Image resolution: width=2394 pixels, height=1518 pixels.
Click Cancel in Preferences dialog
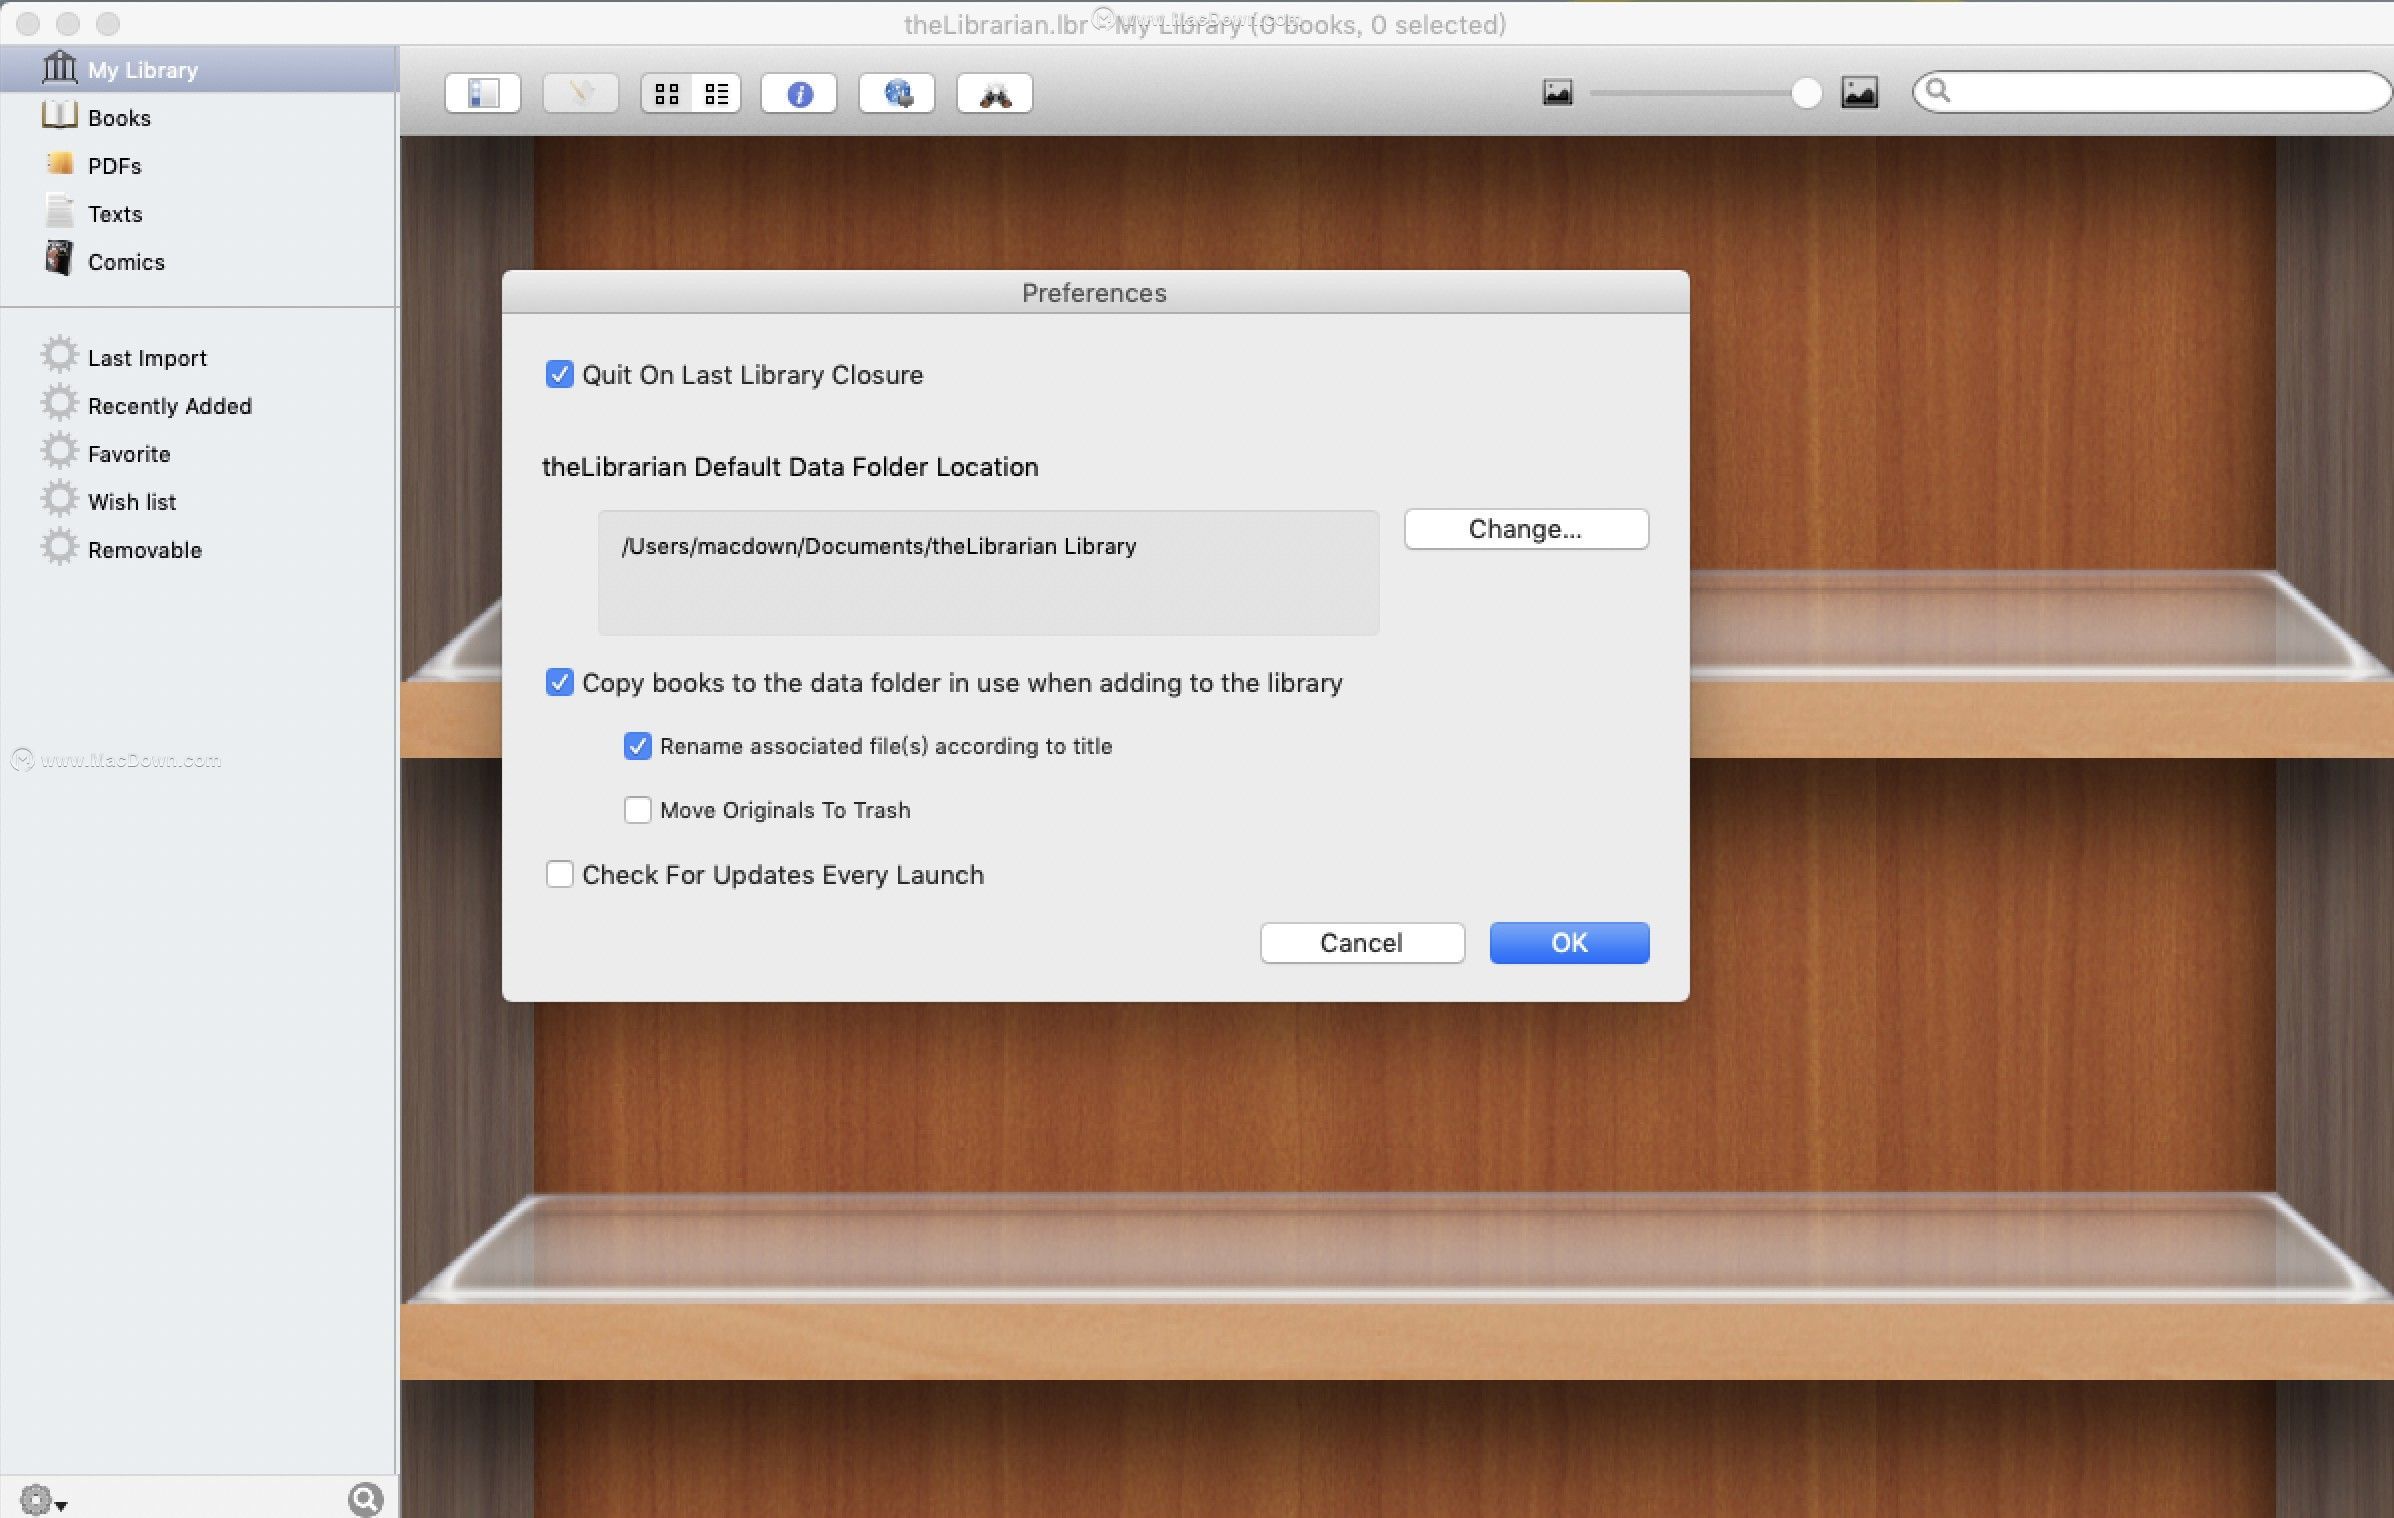(1362, 943)
